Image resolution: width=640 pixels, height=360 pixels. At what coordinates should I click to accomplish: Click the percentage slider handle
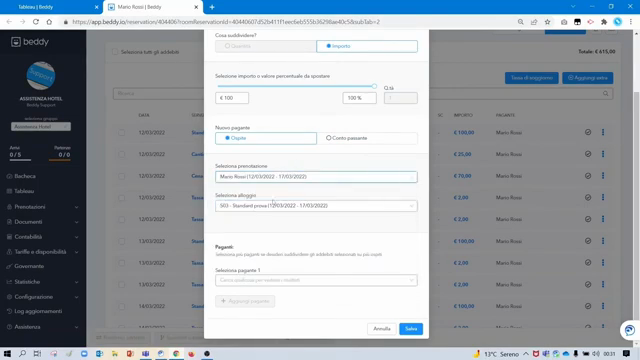point(374,86)
